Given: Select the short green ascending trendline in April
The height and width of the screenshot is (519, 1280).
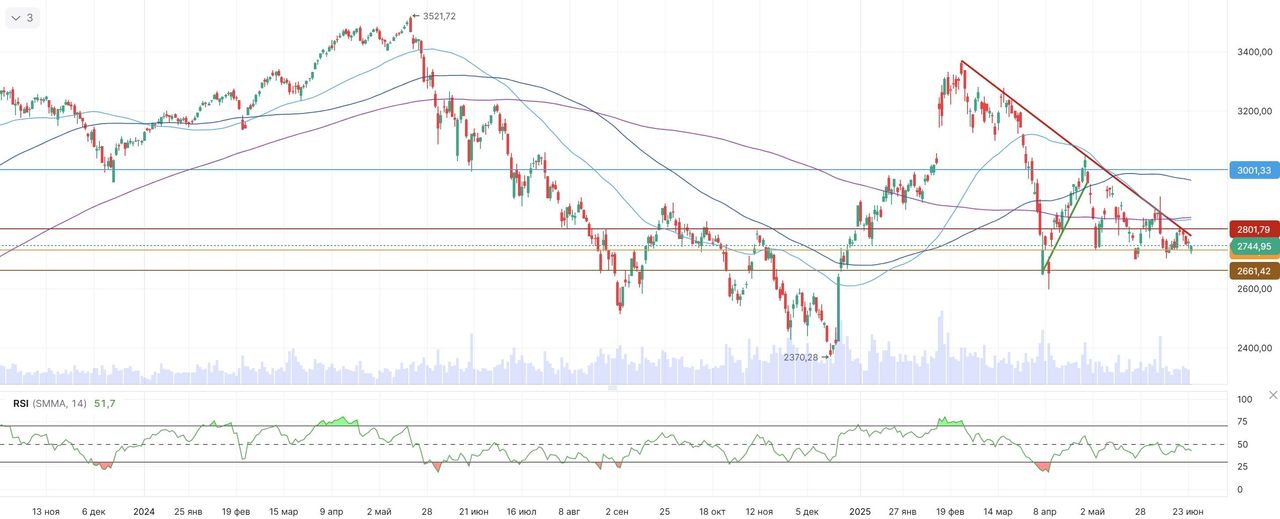Looking at the screenshot, I should 1065,227.
